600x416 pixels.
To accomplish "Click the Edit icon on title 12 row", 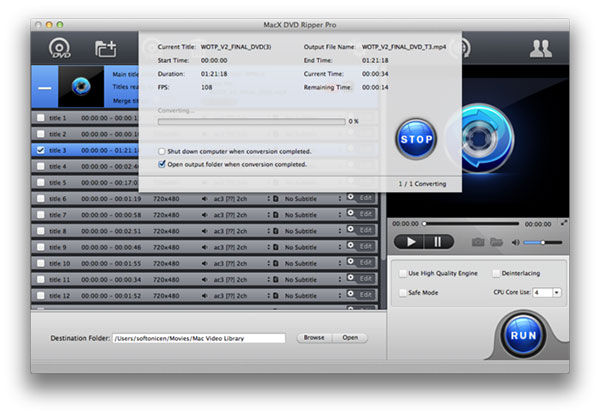I will tap(360, 294).
